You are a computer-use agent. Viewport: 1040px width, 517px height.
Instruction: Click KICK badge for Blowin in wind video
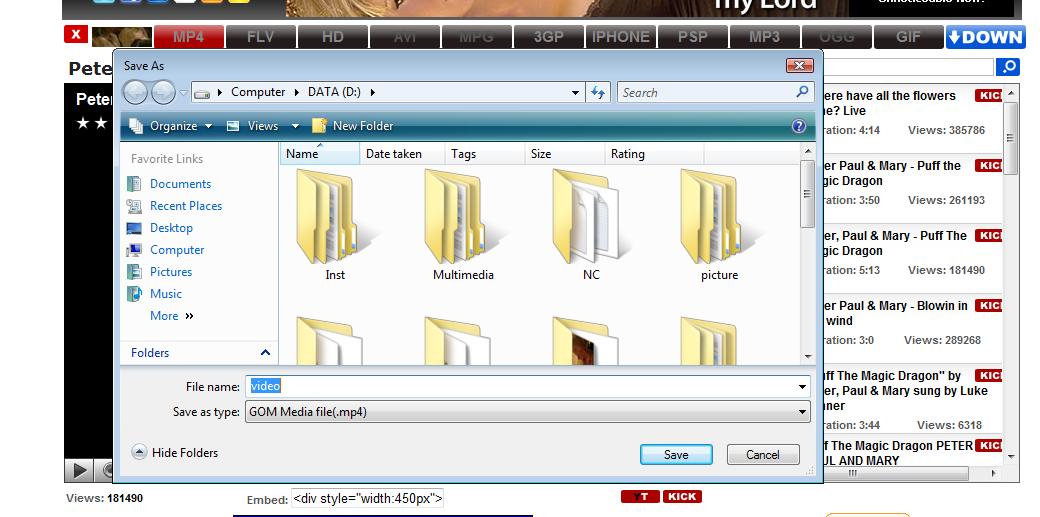pyautogui.click(x=988, y=305)
